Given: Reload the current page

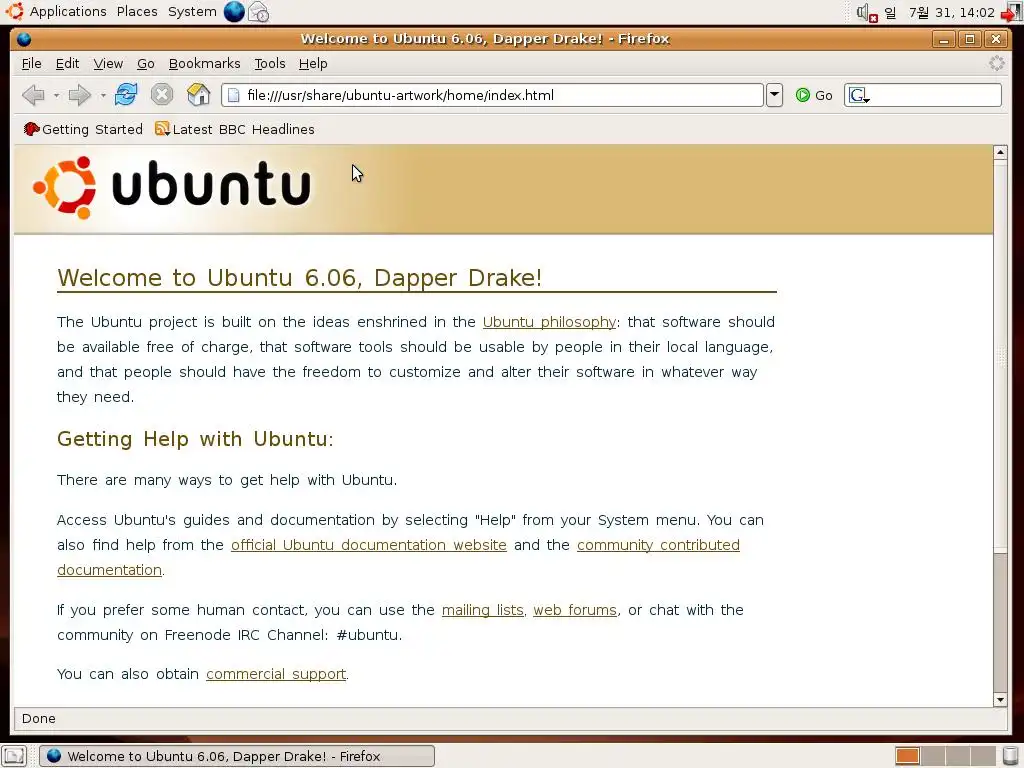Looking at the screenshot, I should pyautogui.click(x=125, y=95).
